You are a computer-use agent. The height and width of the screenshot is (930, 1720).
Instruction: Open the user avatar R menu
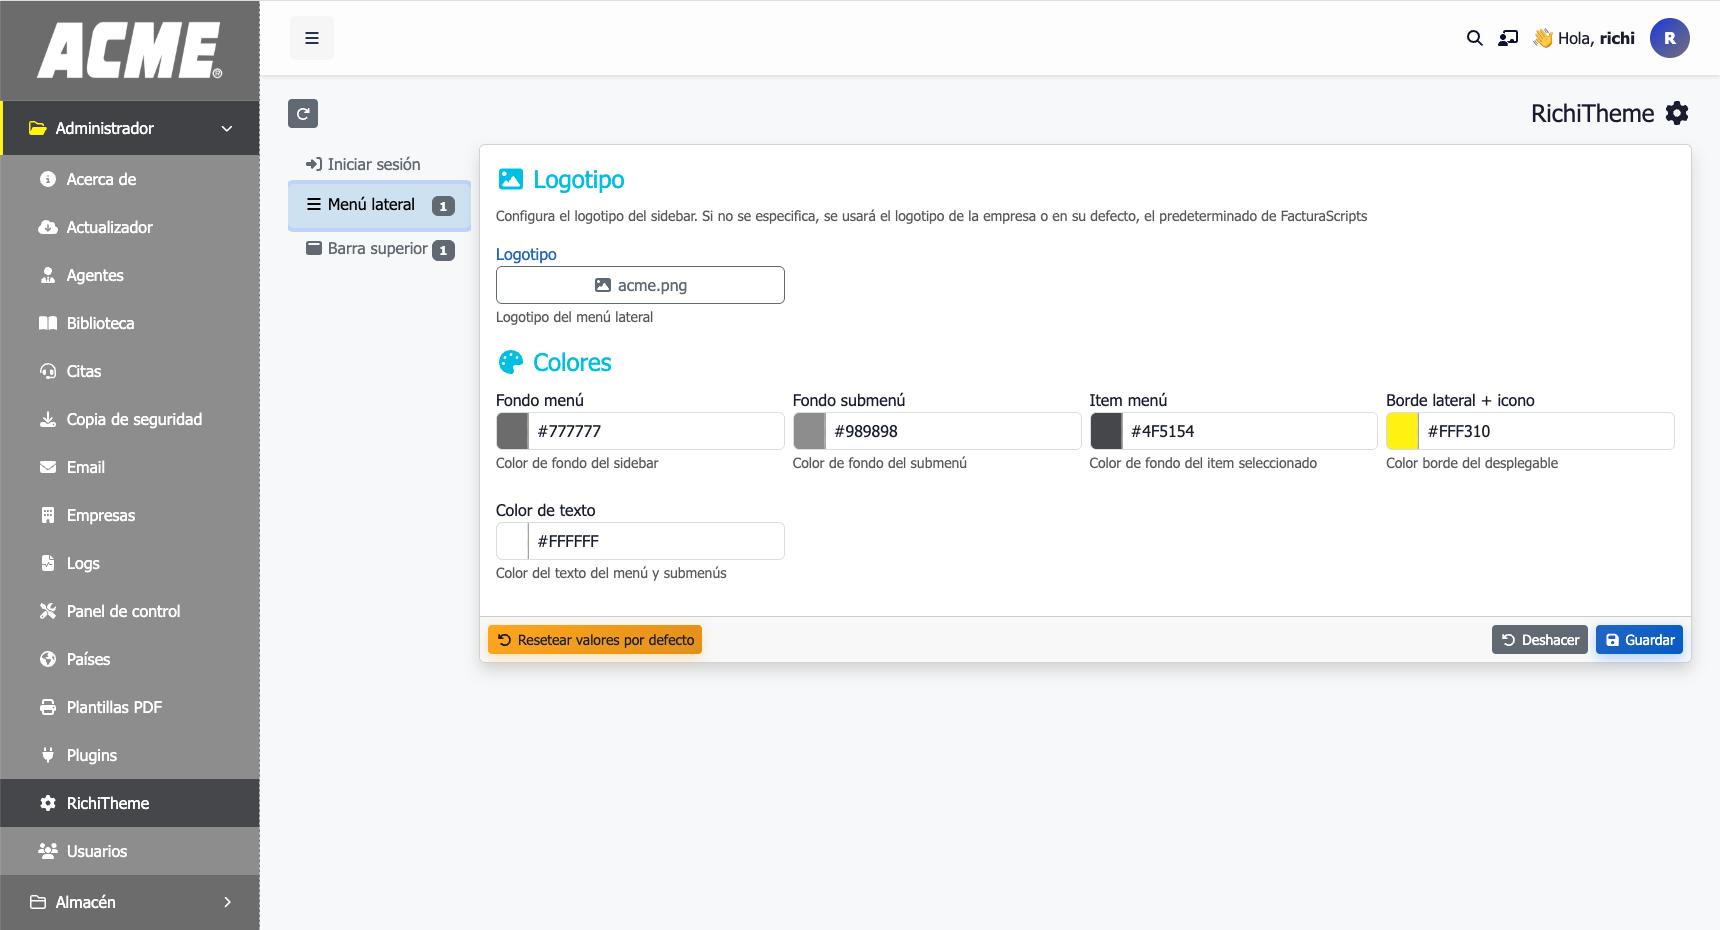point(1669,38)
